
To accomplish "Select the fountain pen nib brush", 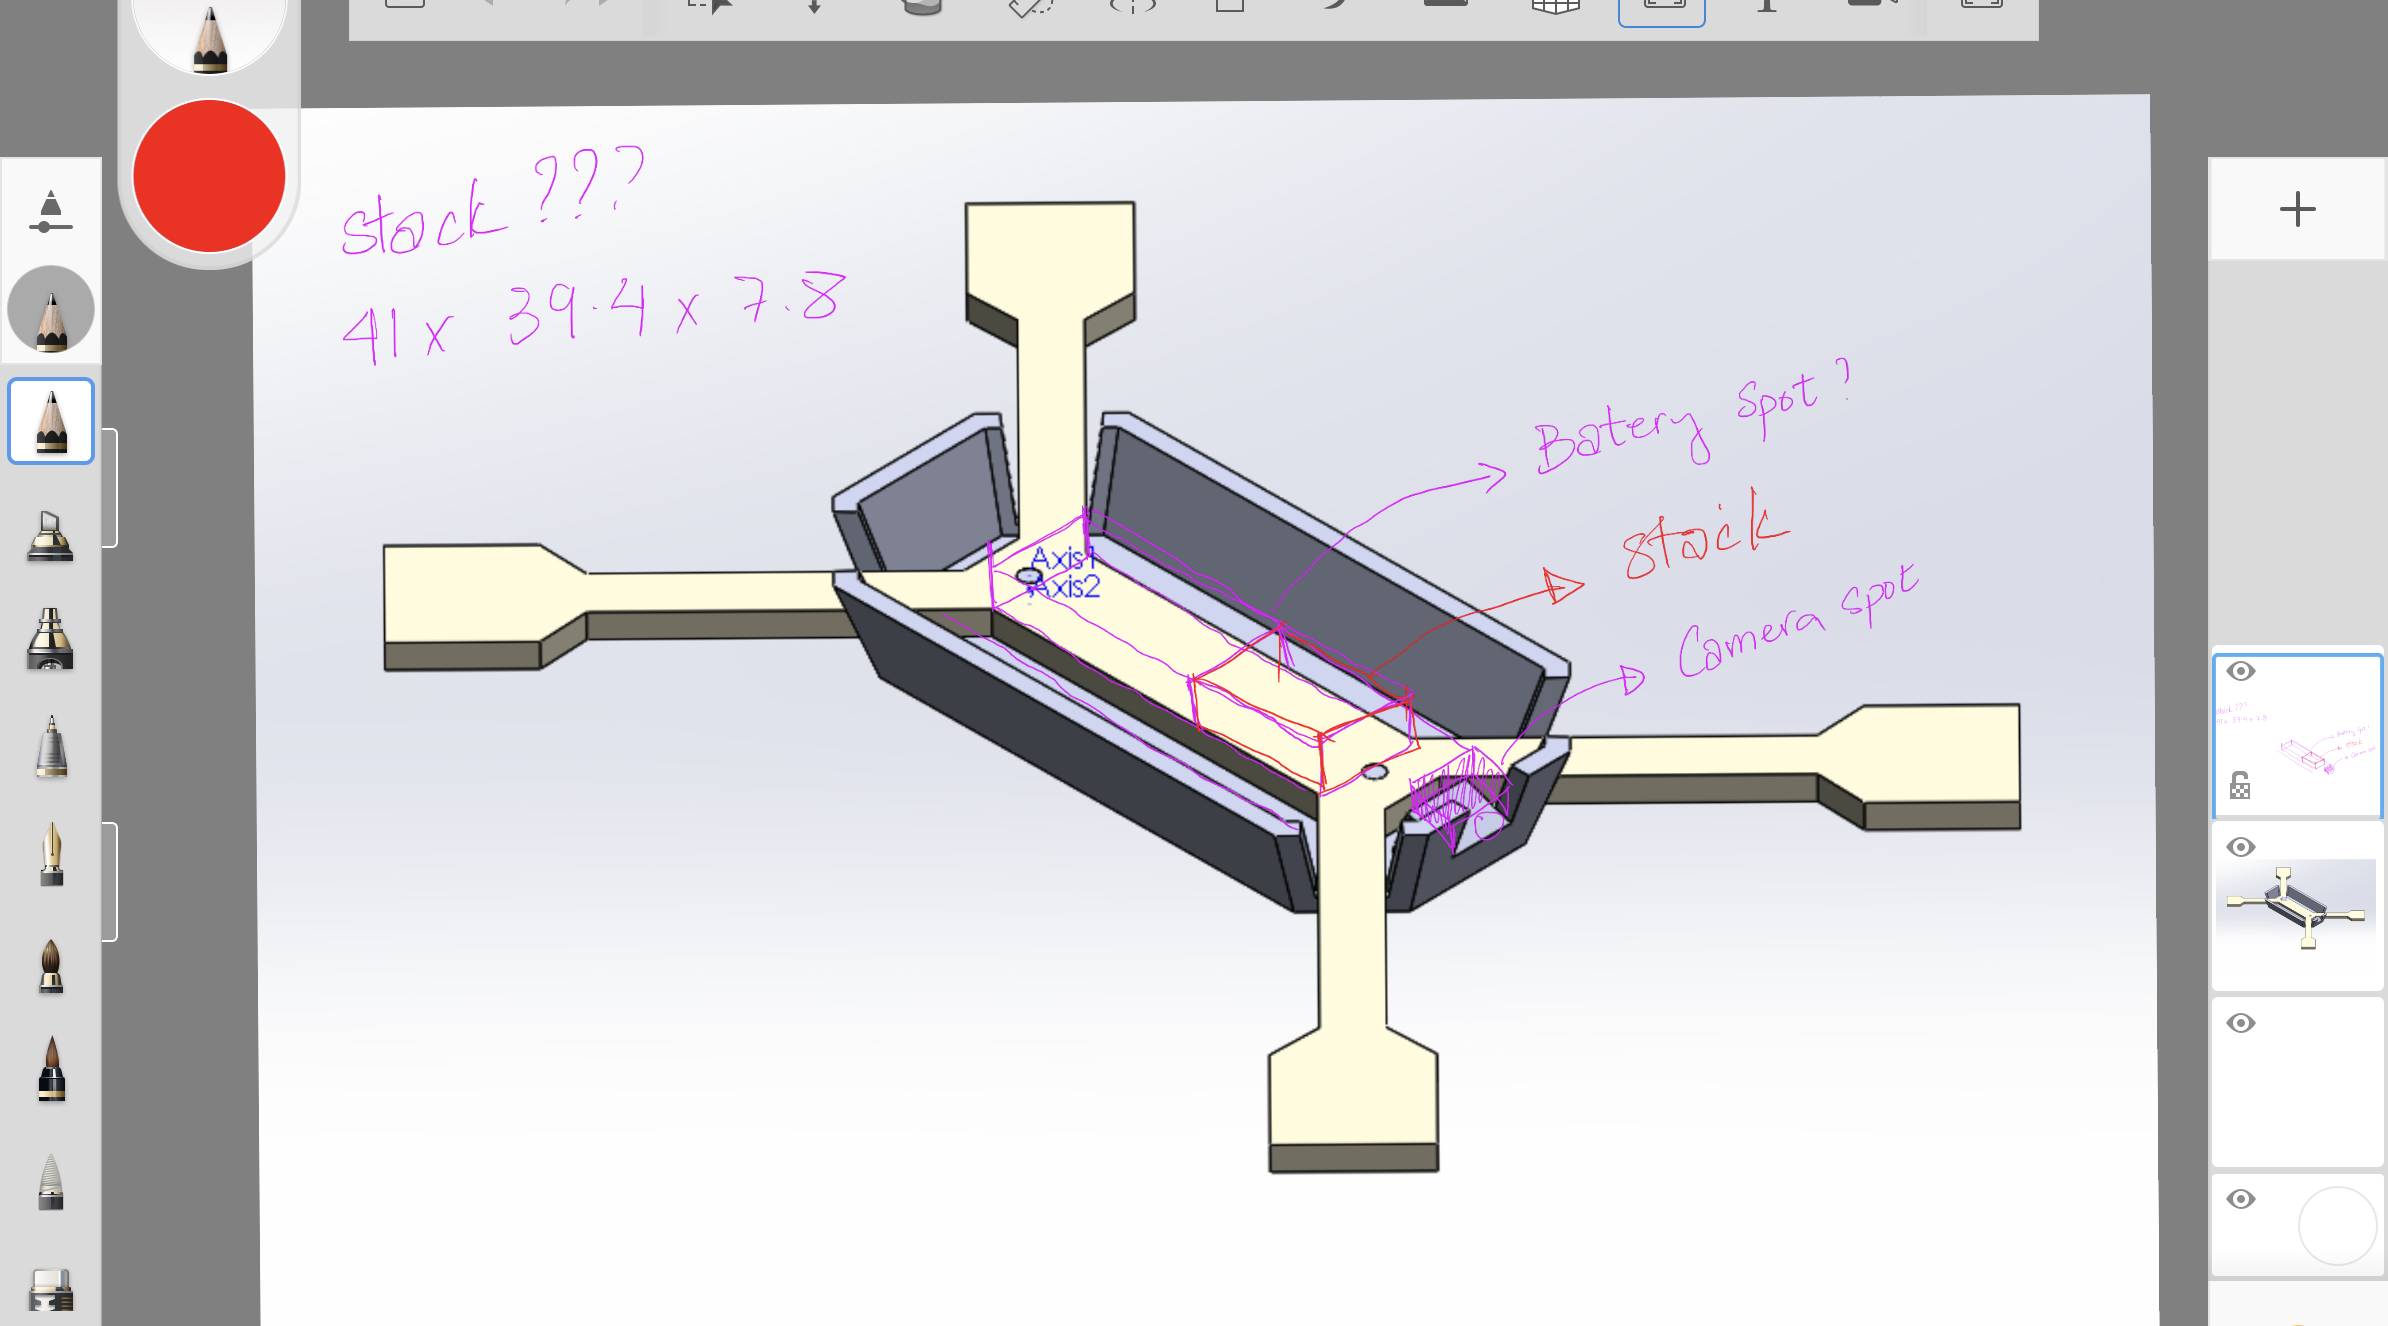I will [51, 855].
